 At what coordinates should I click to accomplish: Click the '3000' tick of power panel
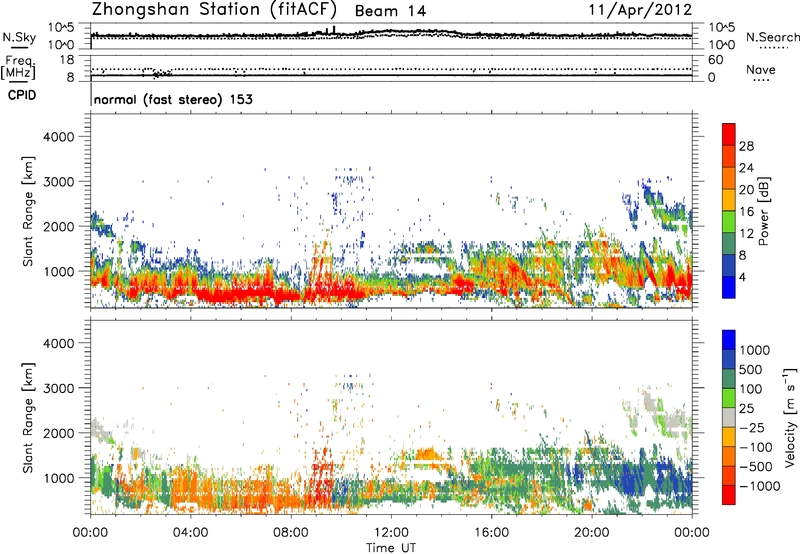58,182
